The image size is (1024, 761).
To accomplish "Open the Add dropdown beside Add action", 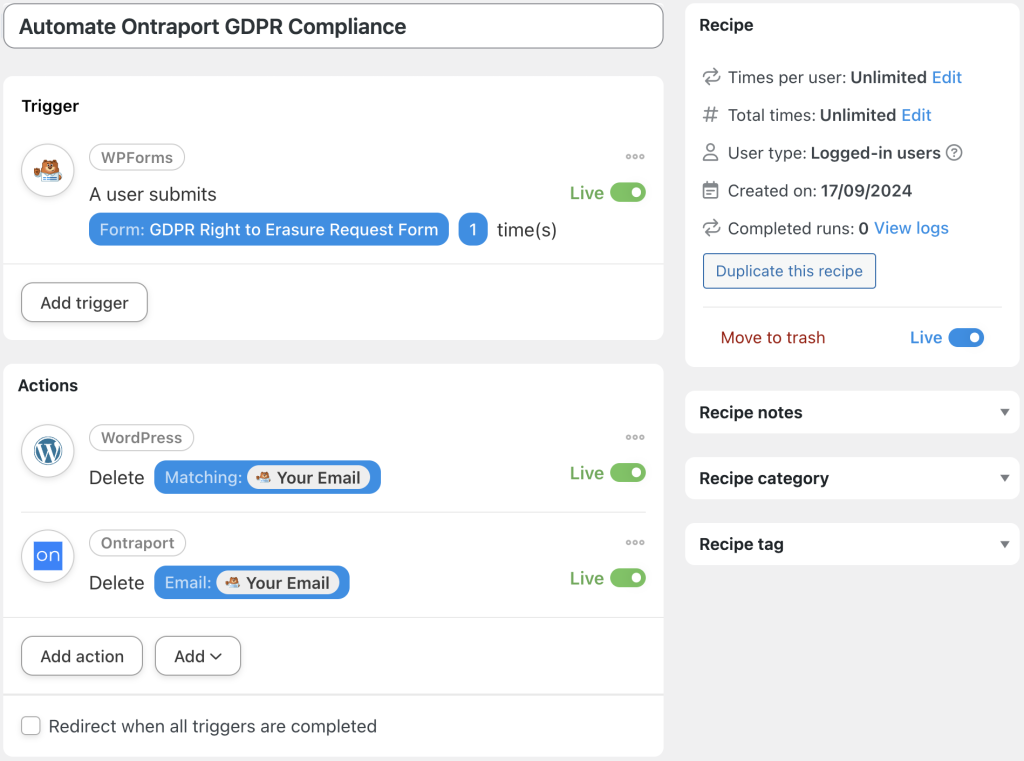I will (x=197, y=656).
